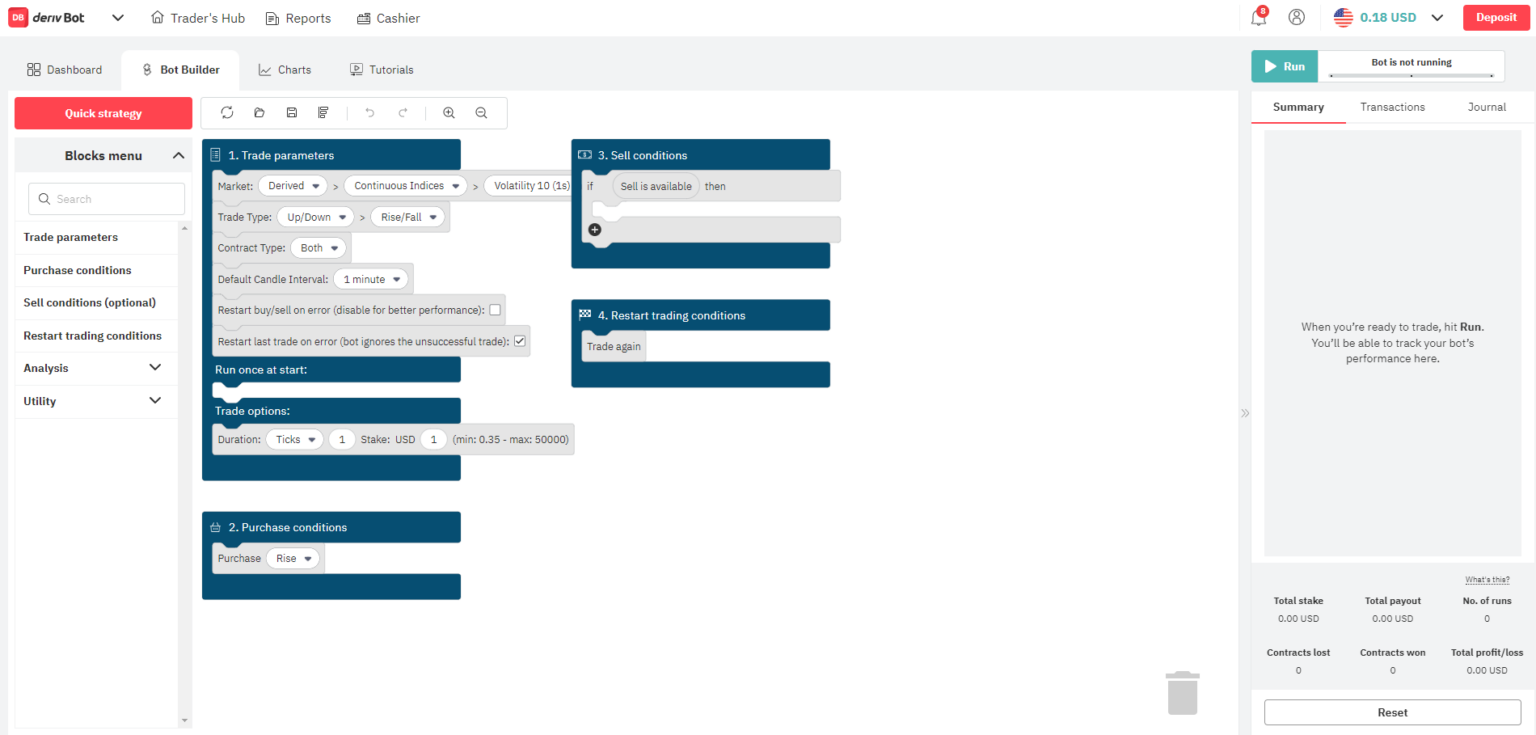This screenshot has height=735, width=1536.
Task: Click the Quick strategy button
Action: pyautogui.click(x=103, y=113)
